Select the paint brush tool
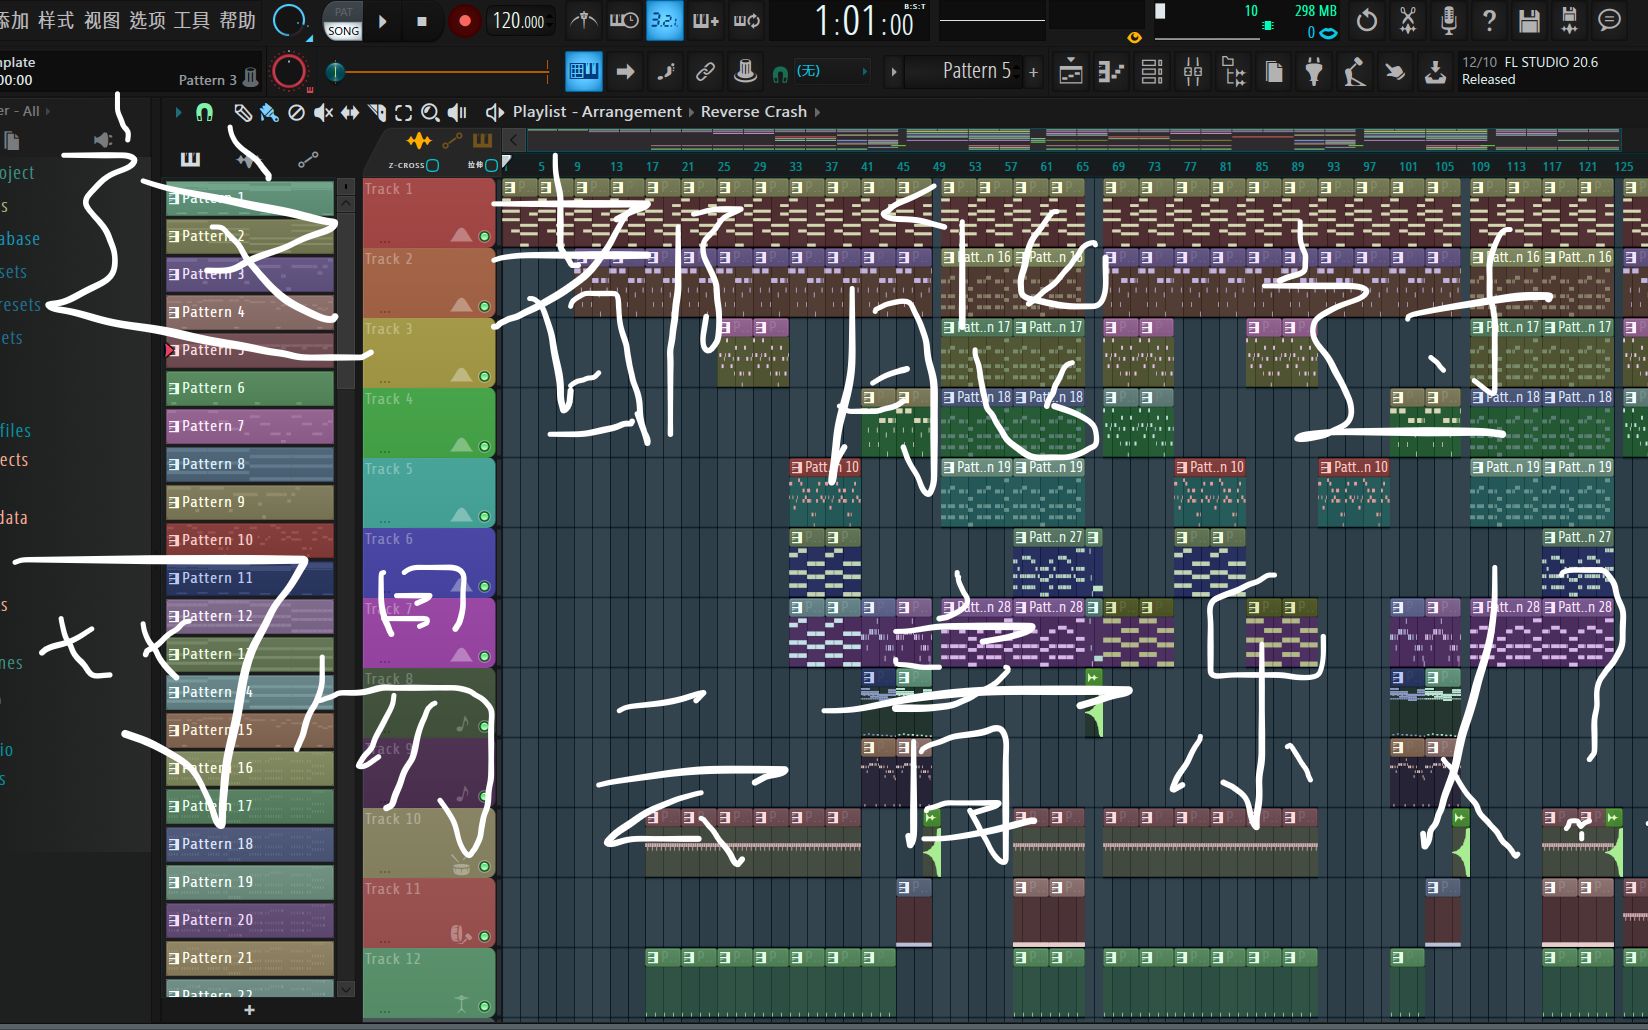This screenshot has height=1030, width=1648. pos(268,112)
